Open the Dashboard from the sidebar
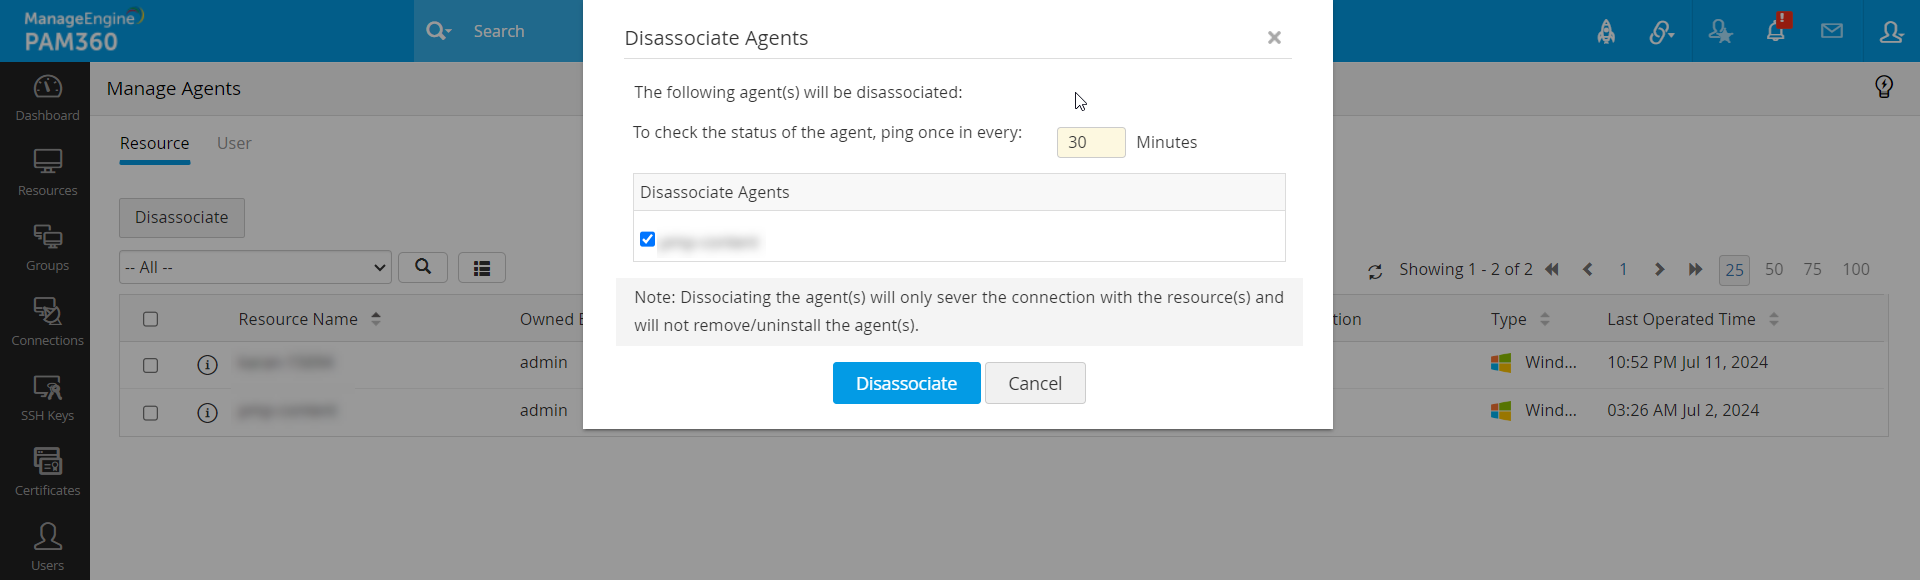The image size is (1920, 580). tap(47, 97)
